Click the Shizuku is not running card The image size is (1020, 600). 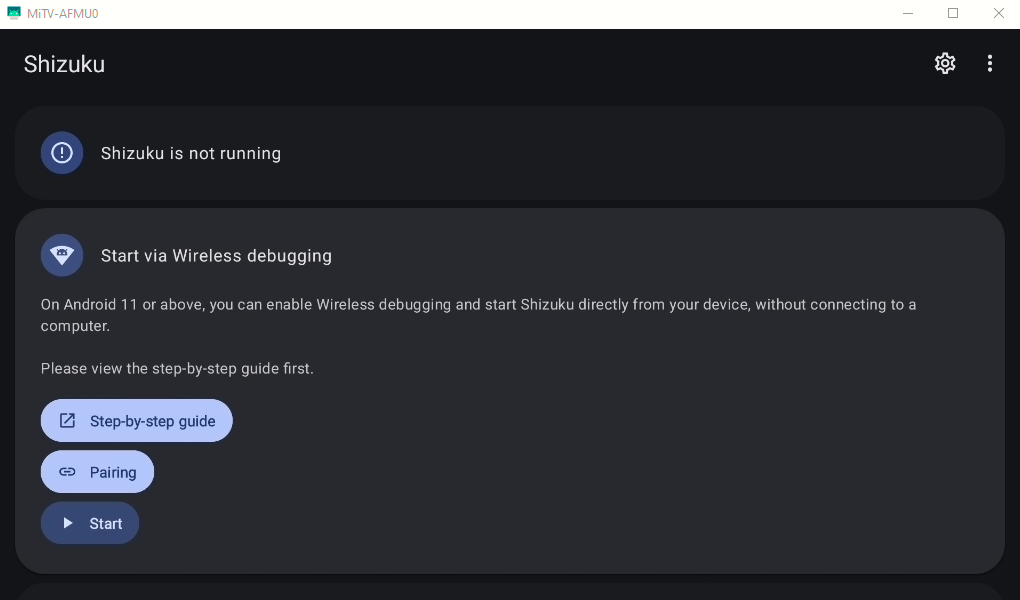pos(510,153)
